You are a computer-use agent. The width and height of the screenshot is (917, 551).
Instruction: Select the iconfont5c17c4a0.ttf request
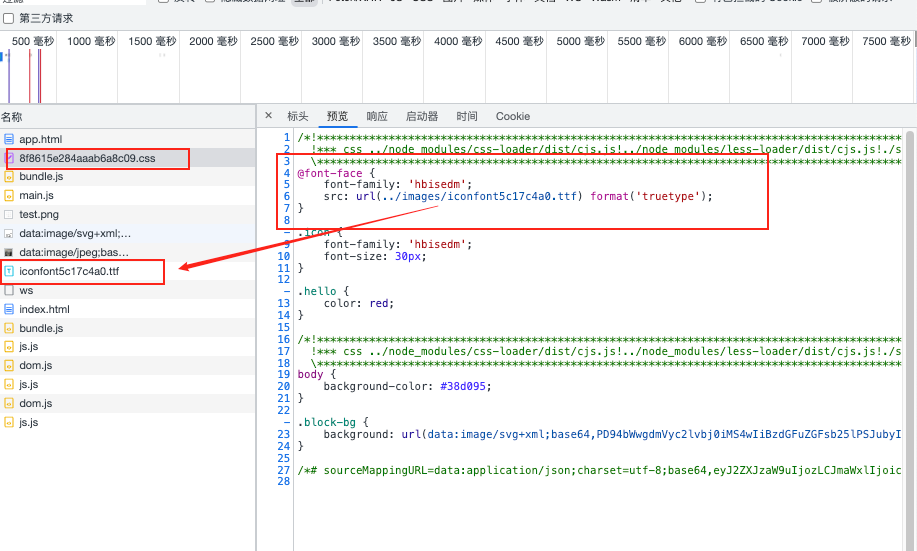coord(127,271)
